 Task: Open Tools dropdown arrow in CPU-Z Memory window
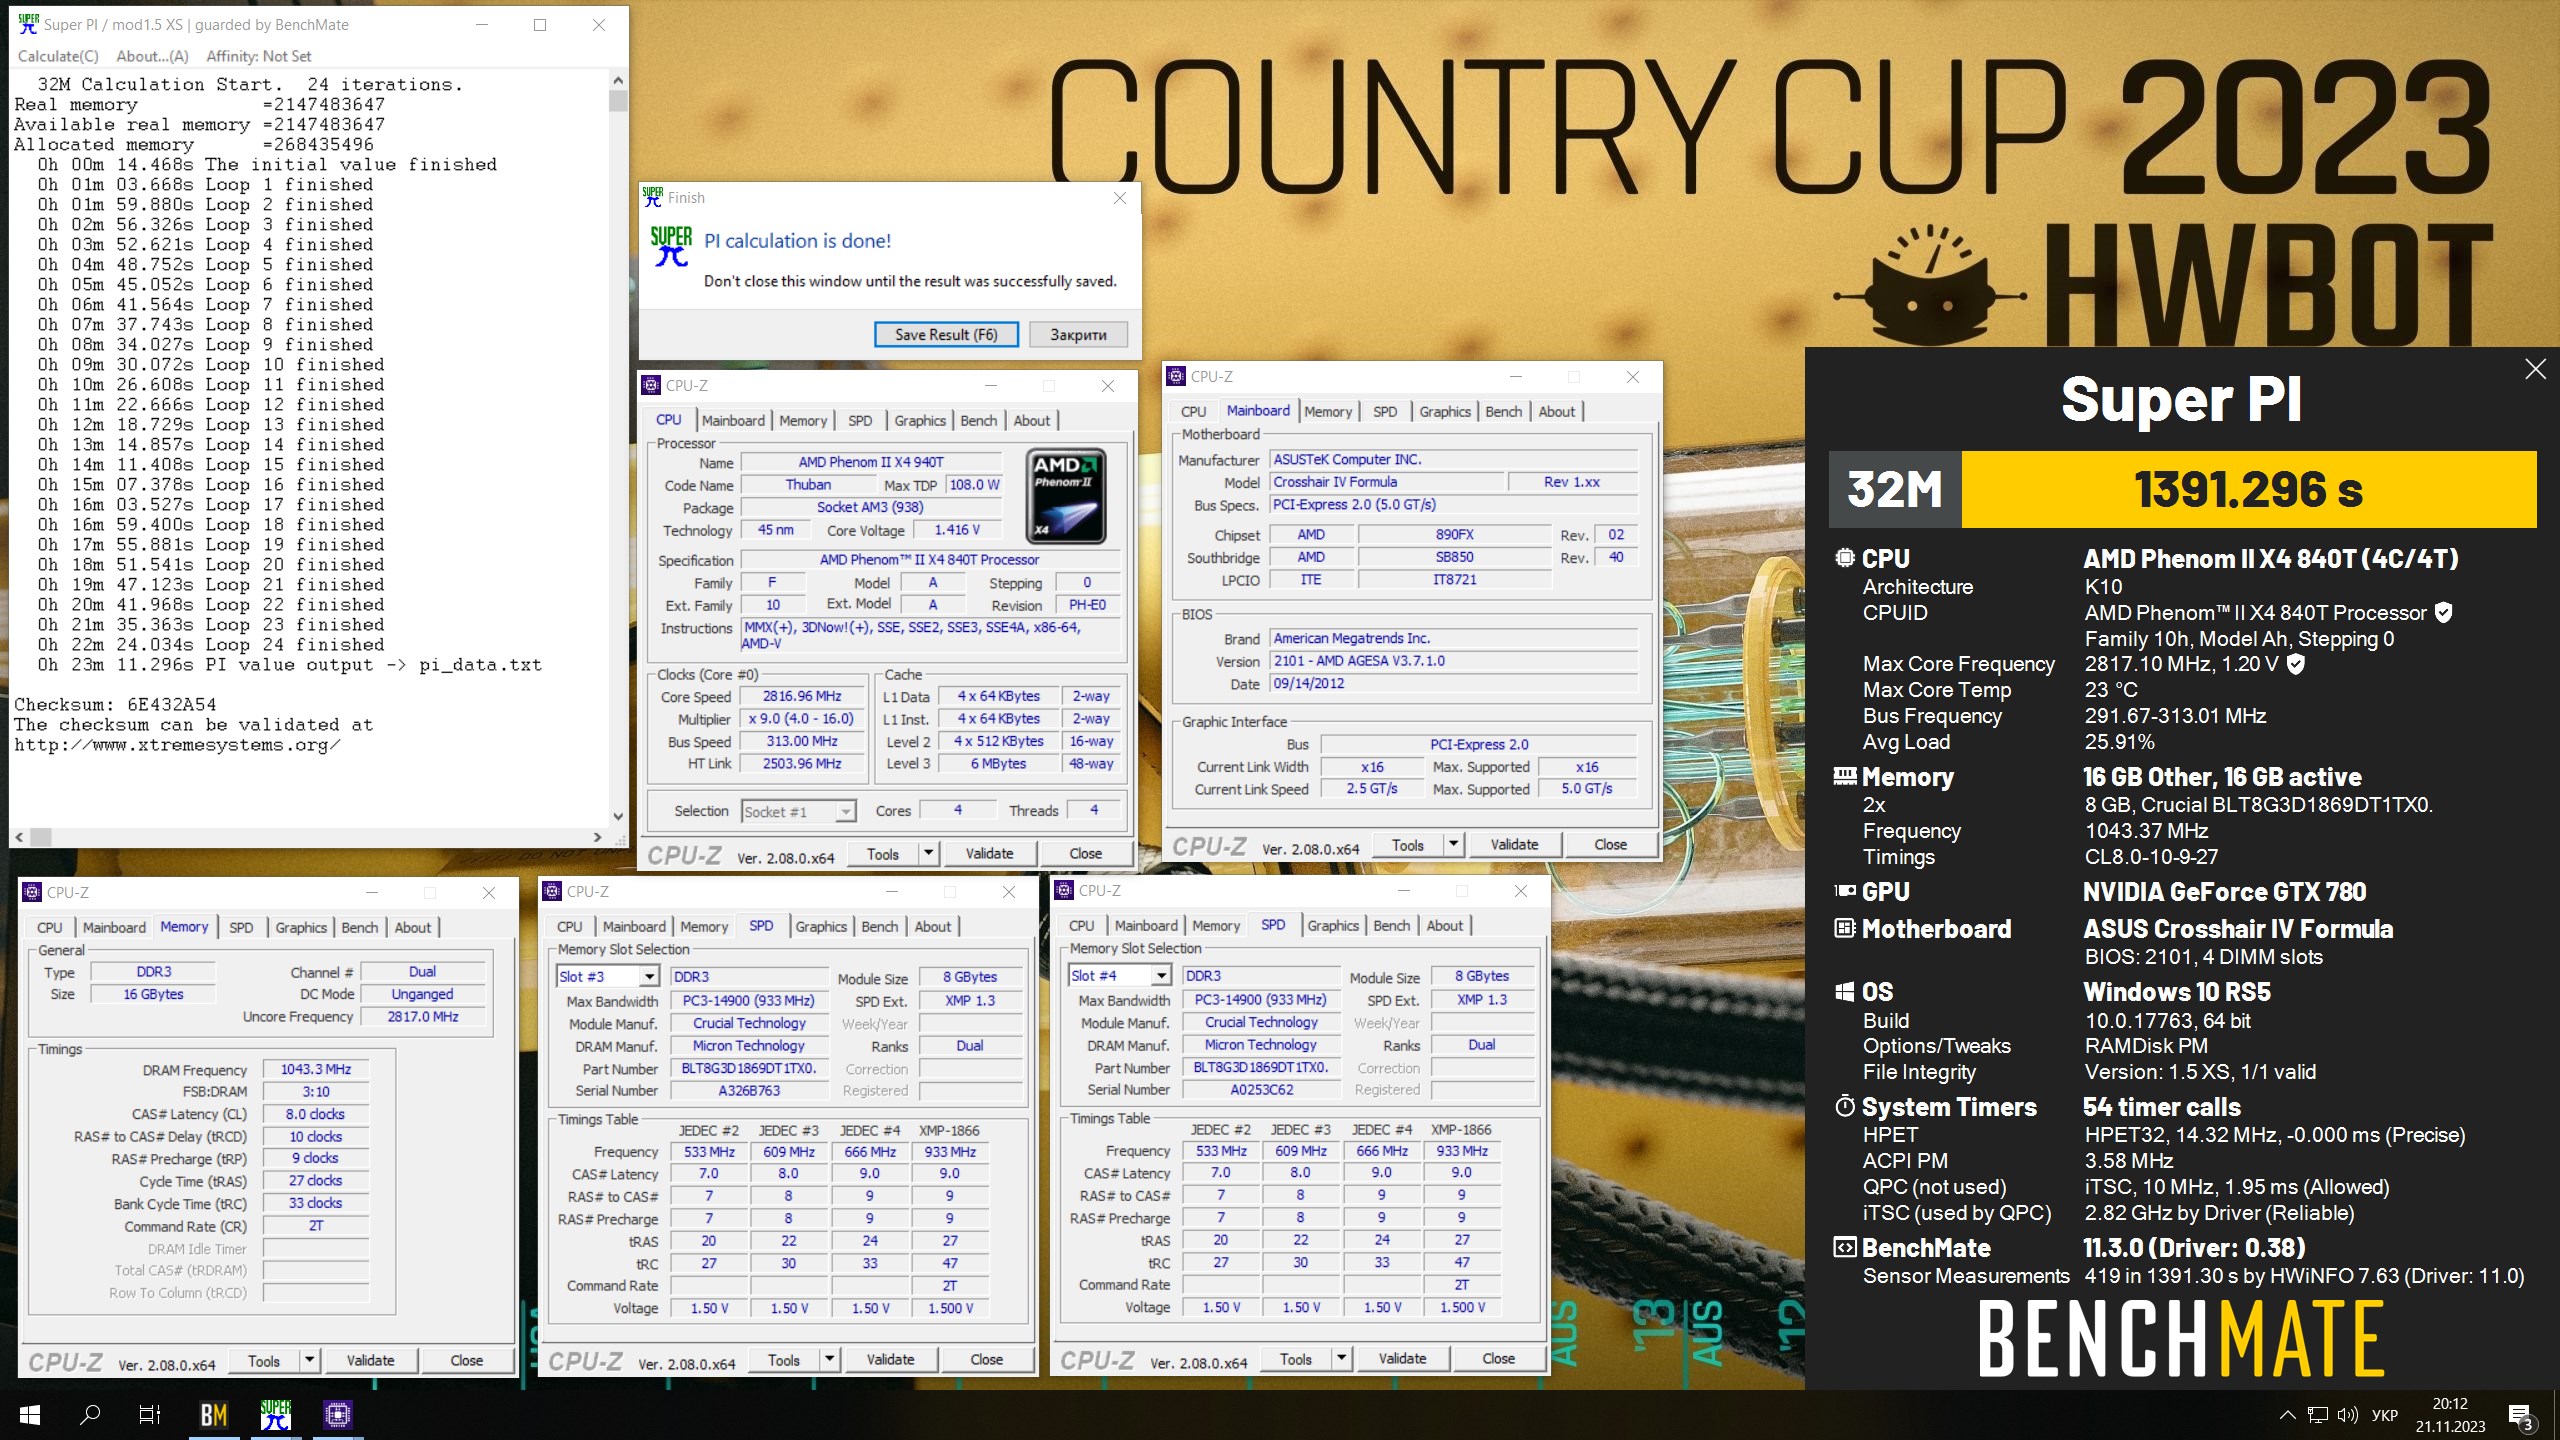coord(309,1360)
